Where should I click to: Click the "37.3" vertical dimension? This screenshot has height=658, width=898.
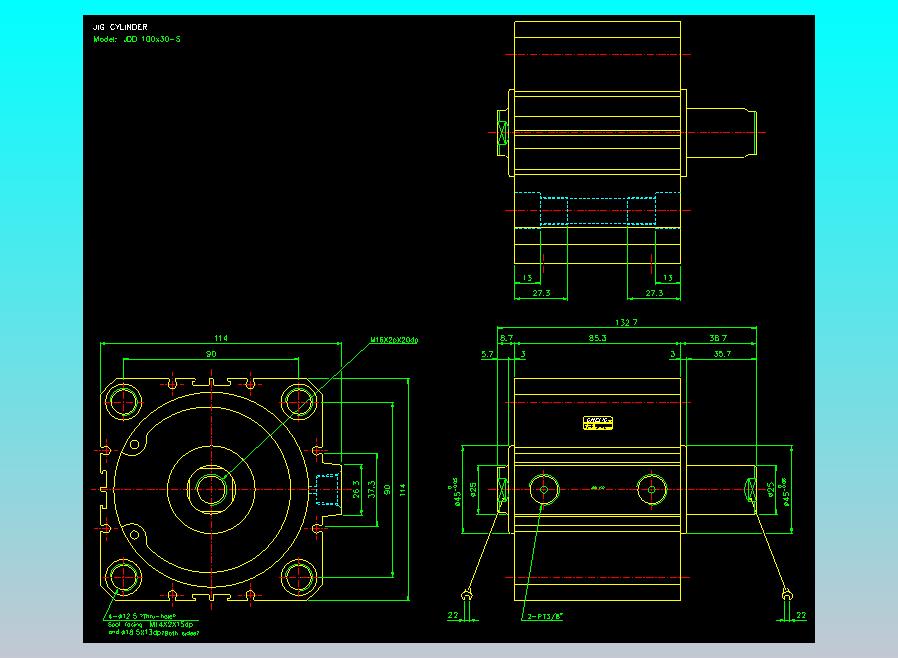pyautogui.click(x=372, y=490)
